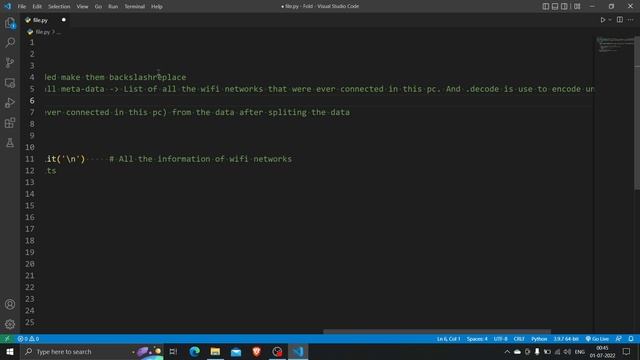Show errors and warnings in Problems panel

(x=28, y=339)
